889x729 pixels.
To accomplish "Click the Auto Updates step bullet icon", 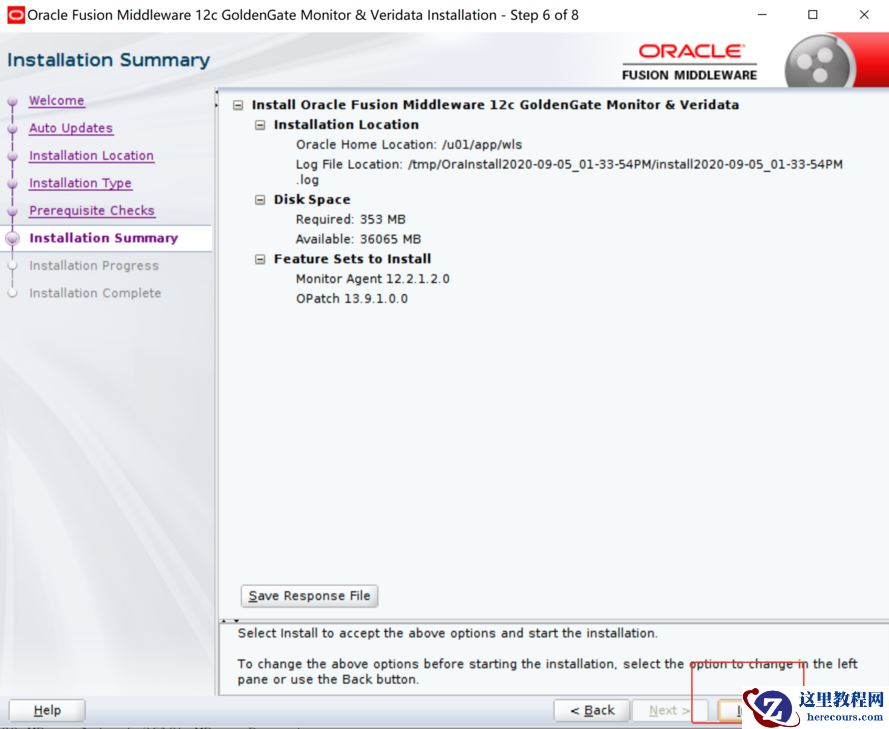I will coord(12,129).
